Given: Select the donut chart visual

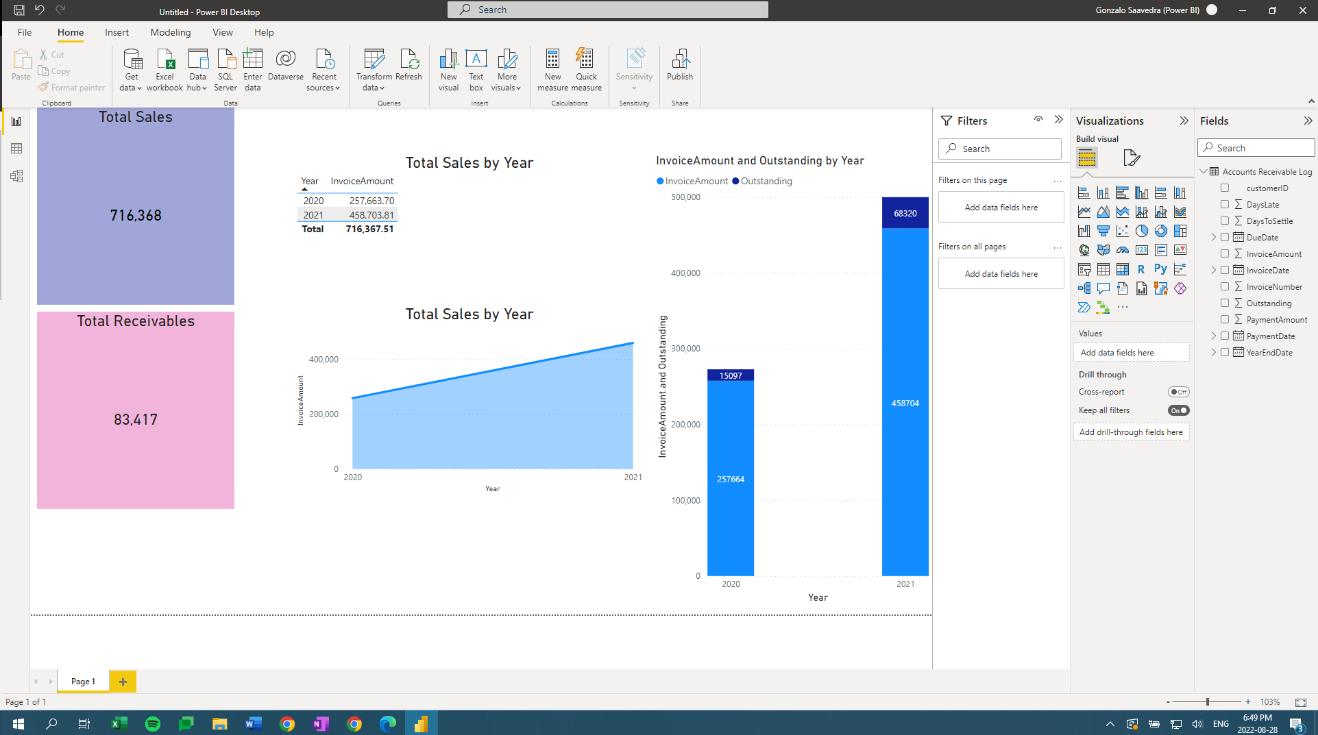Looking at the screenshot, I should [x=1161, y=231].
